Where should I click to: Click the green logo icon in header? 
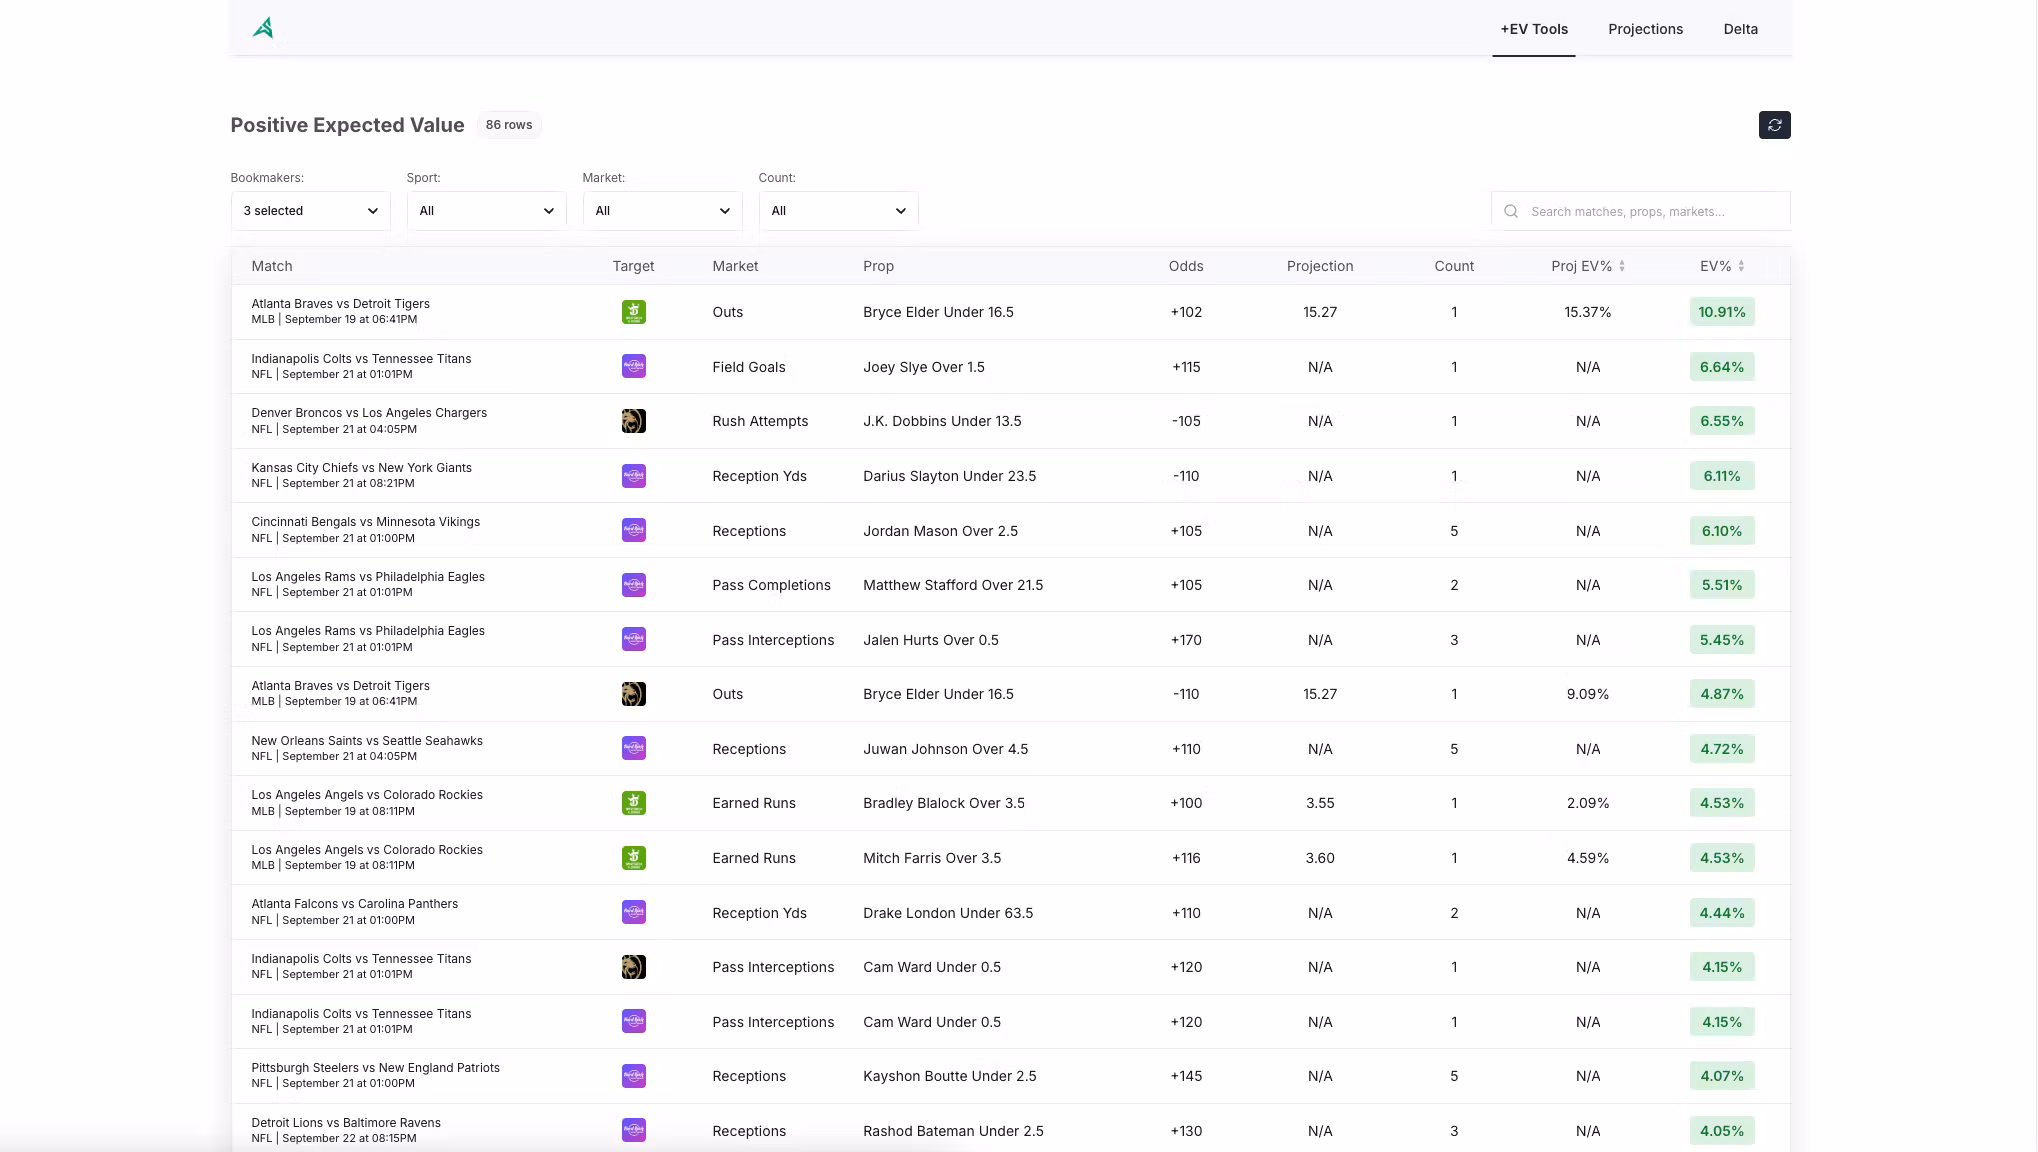click(263, 28)
